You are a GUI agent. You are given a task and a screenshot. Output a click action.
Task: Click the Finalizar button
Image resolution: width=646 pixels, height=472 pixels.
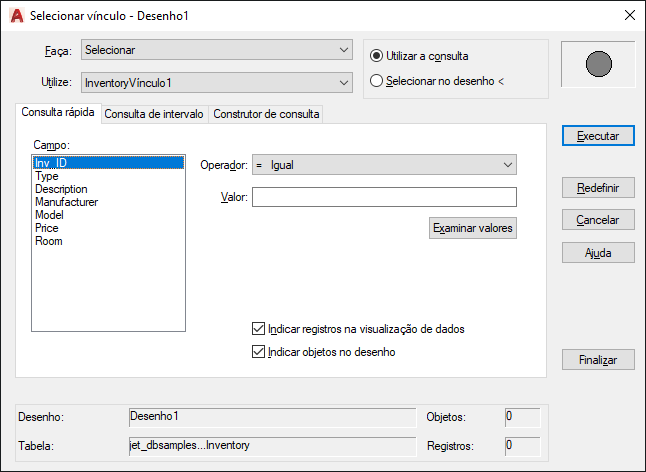tap(598, 360)
